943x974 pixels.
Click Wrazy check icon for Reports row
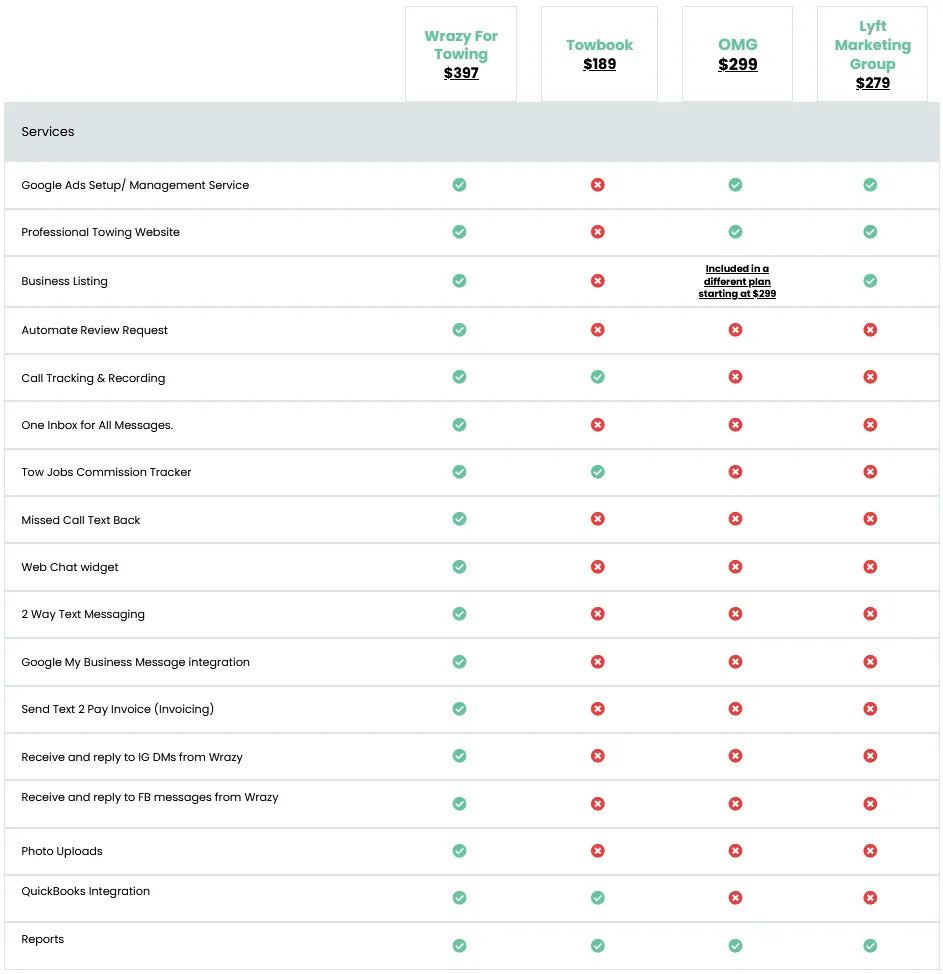pos(459,945)
